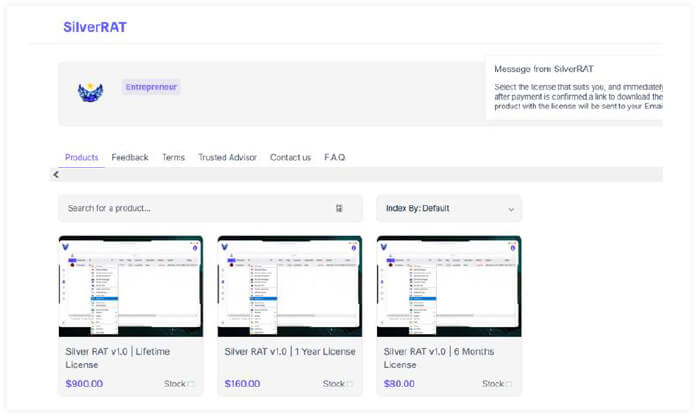Open the SilverRAT seller avatar image
Screen dimensions: 697x415
click(90, 92)
